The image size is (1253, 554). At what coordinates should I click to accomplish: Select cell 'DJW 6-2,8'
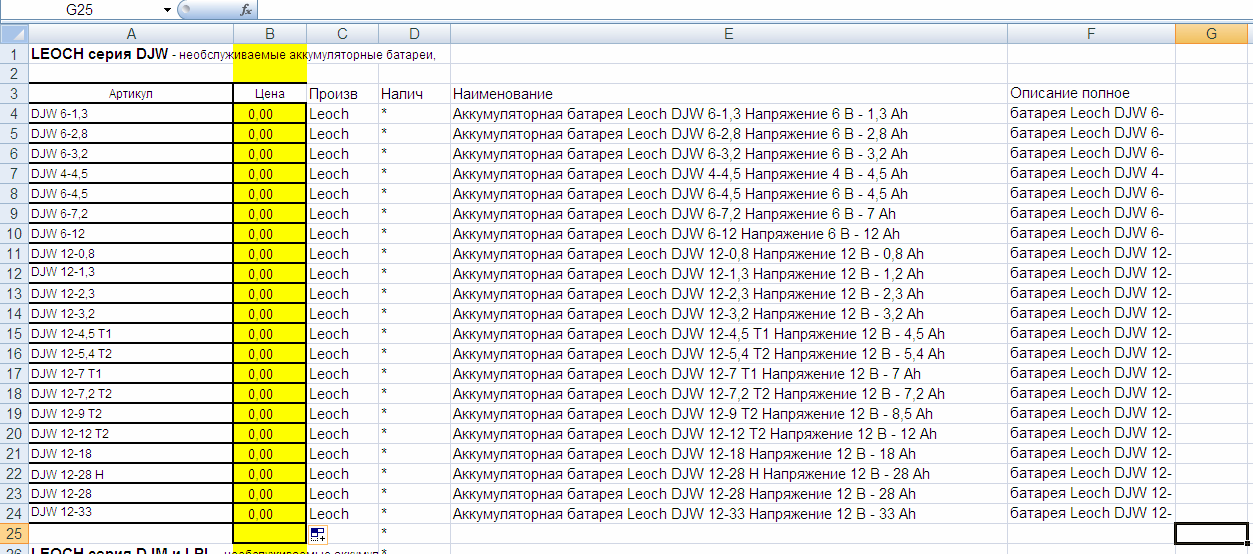pyautogui.click(x=131, y=134)
